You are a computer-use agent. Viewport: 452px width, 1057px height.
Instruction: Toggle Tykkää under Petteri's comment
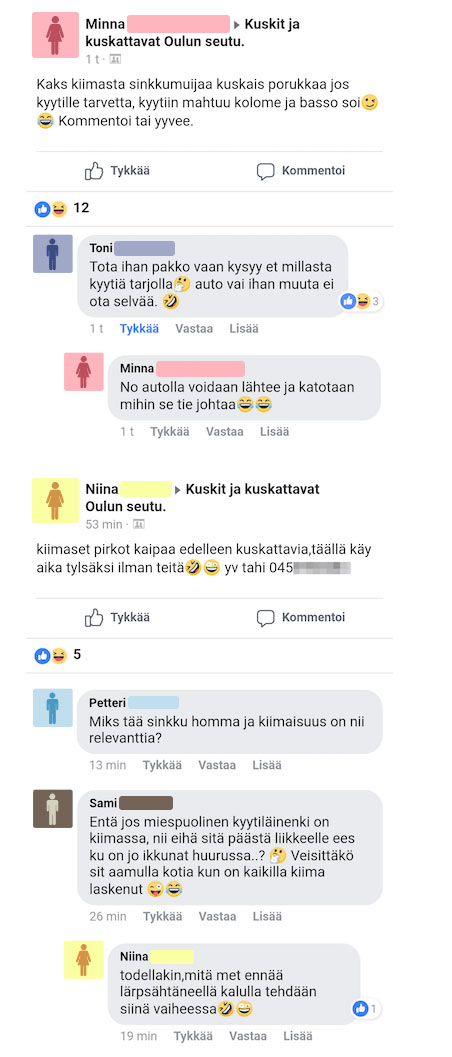(162, 765)
